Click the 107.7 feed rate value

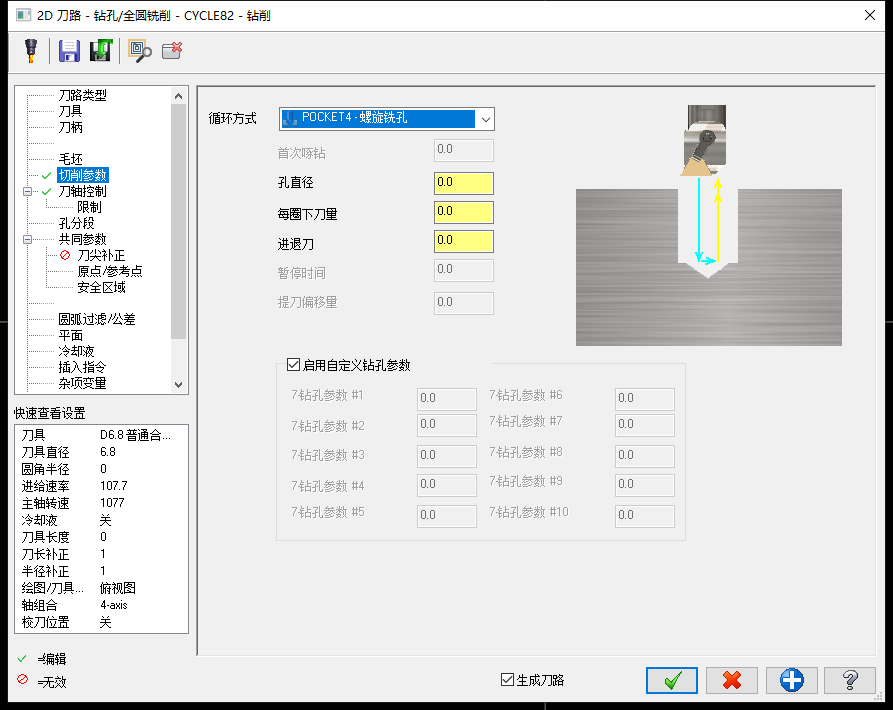tap(113, 486)
